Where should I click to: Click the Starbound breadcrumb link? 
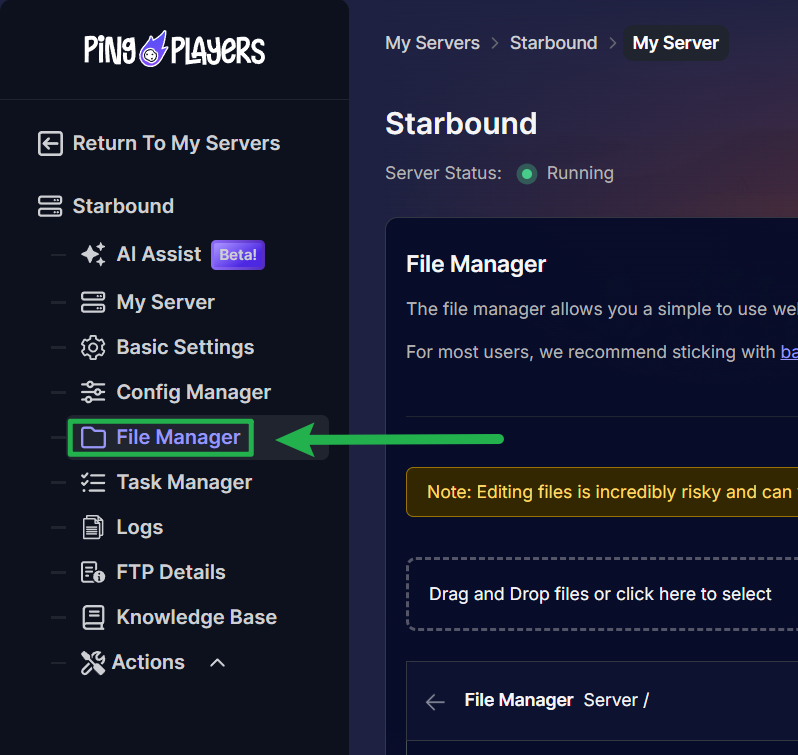pos(553,43)
